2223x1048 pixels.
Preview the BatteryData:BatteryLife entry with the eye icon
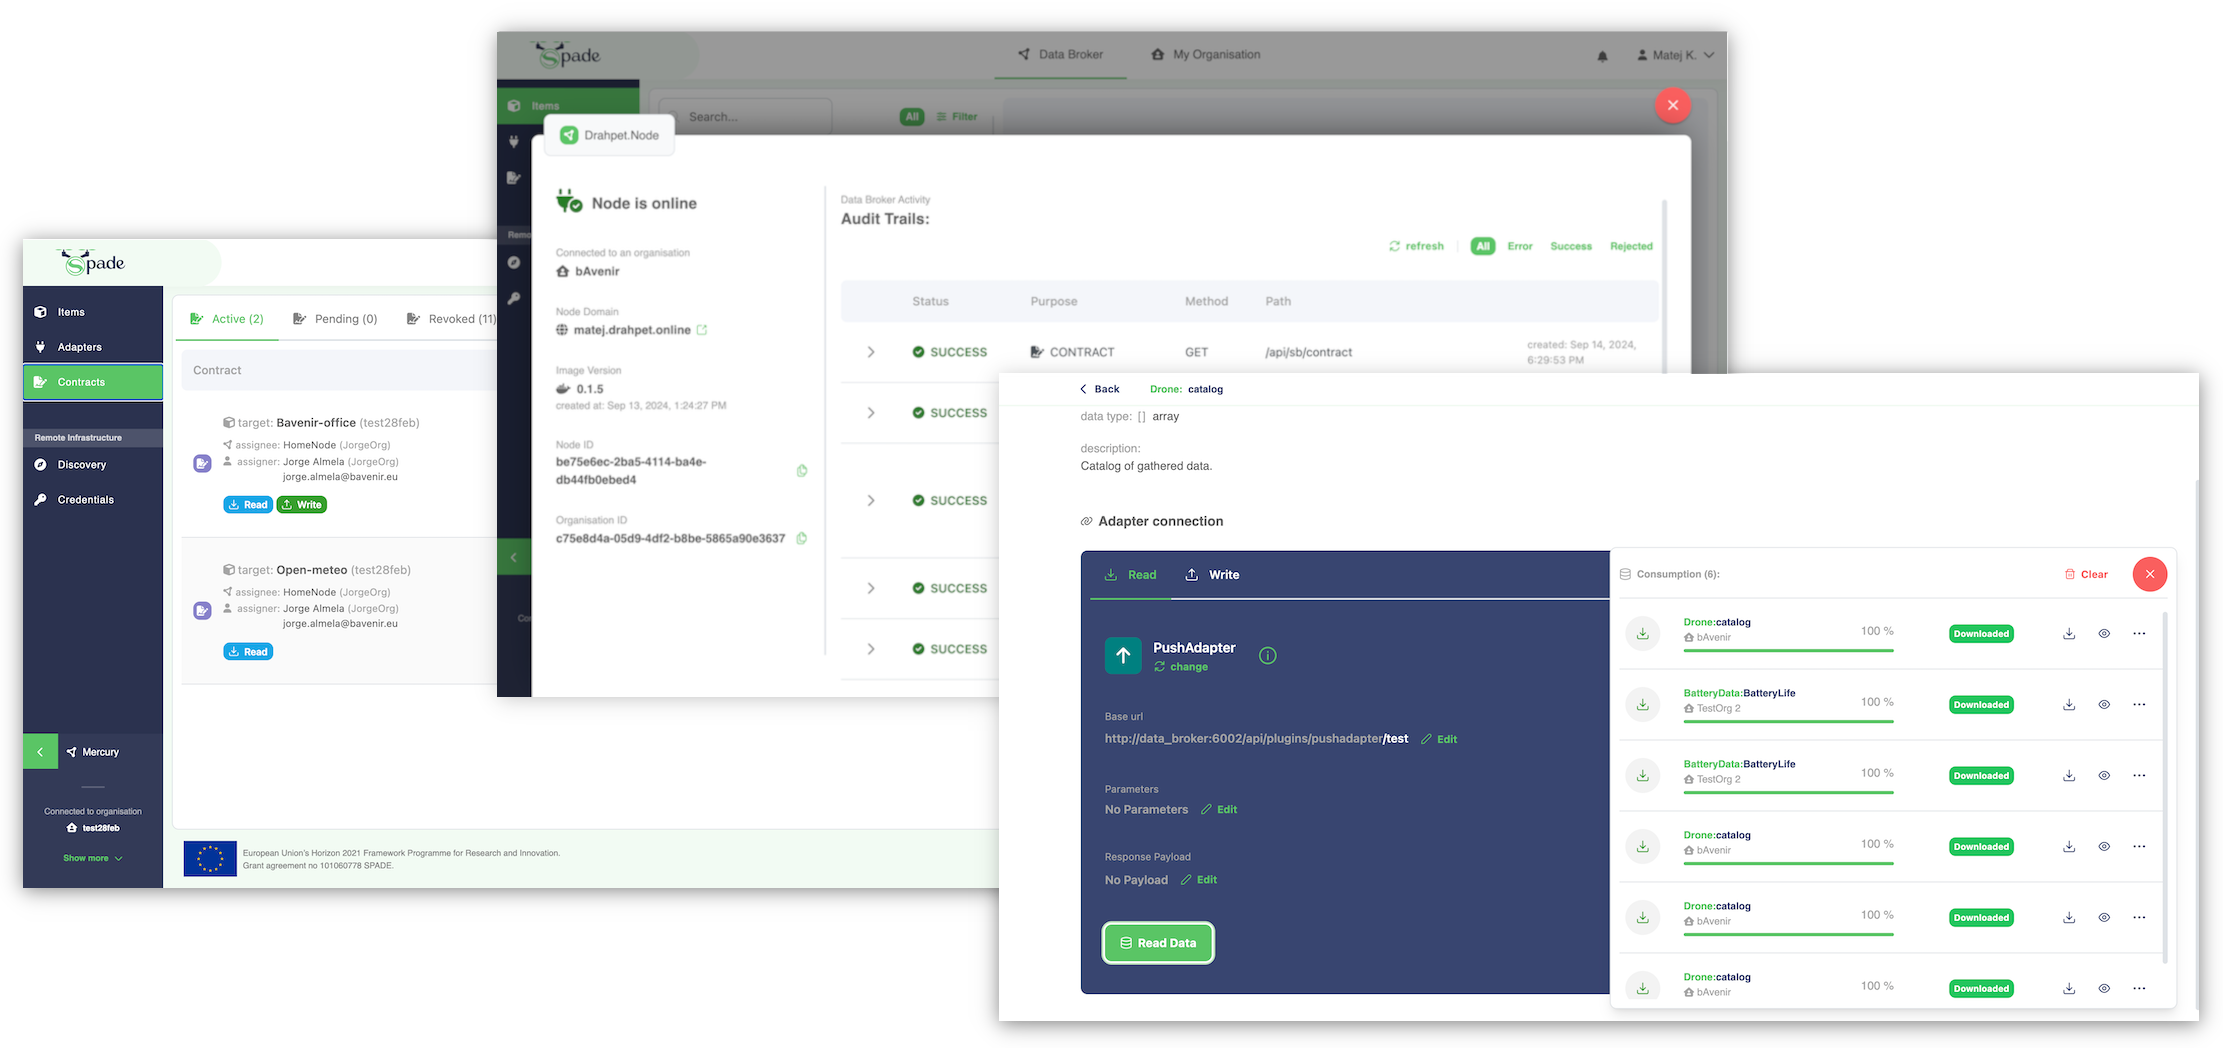(x=2104, y=704)
